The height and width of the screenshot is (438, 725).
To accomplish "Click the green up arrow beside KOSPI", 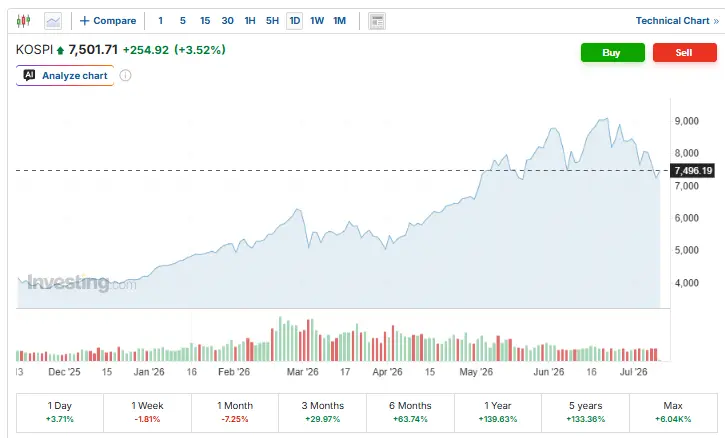I will pos(60,50).
